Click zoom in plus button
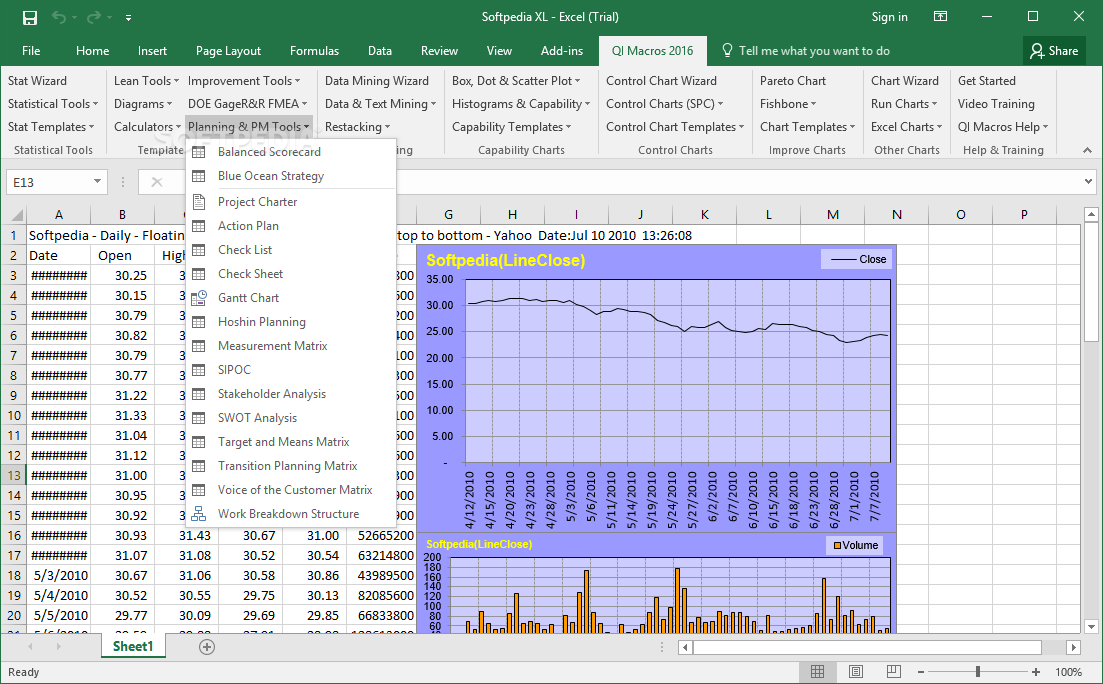1103x684 pixels. [x=1035, y=672]
